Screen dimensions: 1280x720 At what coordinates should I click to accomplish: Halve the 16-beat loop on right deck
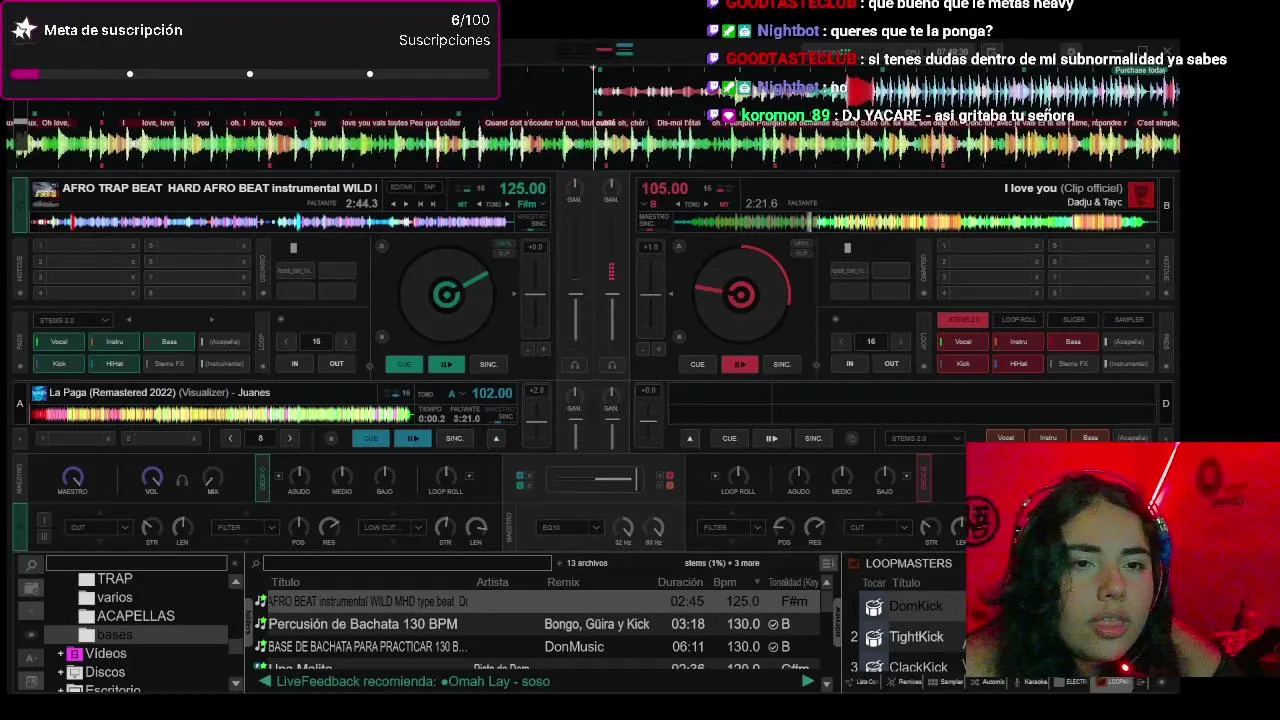(x=841, y=342)
